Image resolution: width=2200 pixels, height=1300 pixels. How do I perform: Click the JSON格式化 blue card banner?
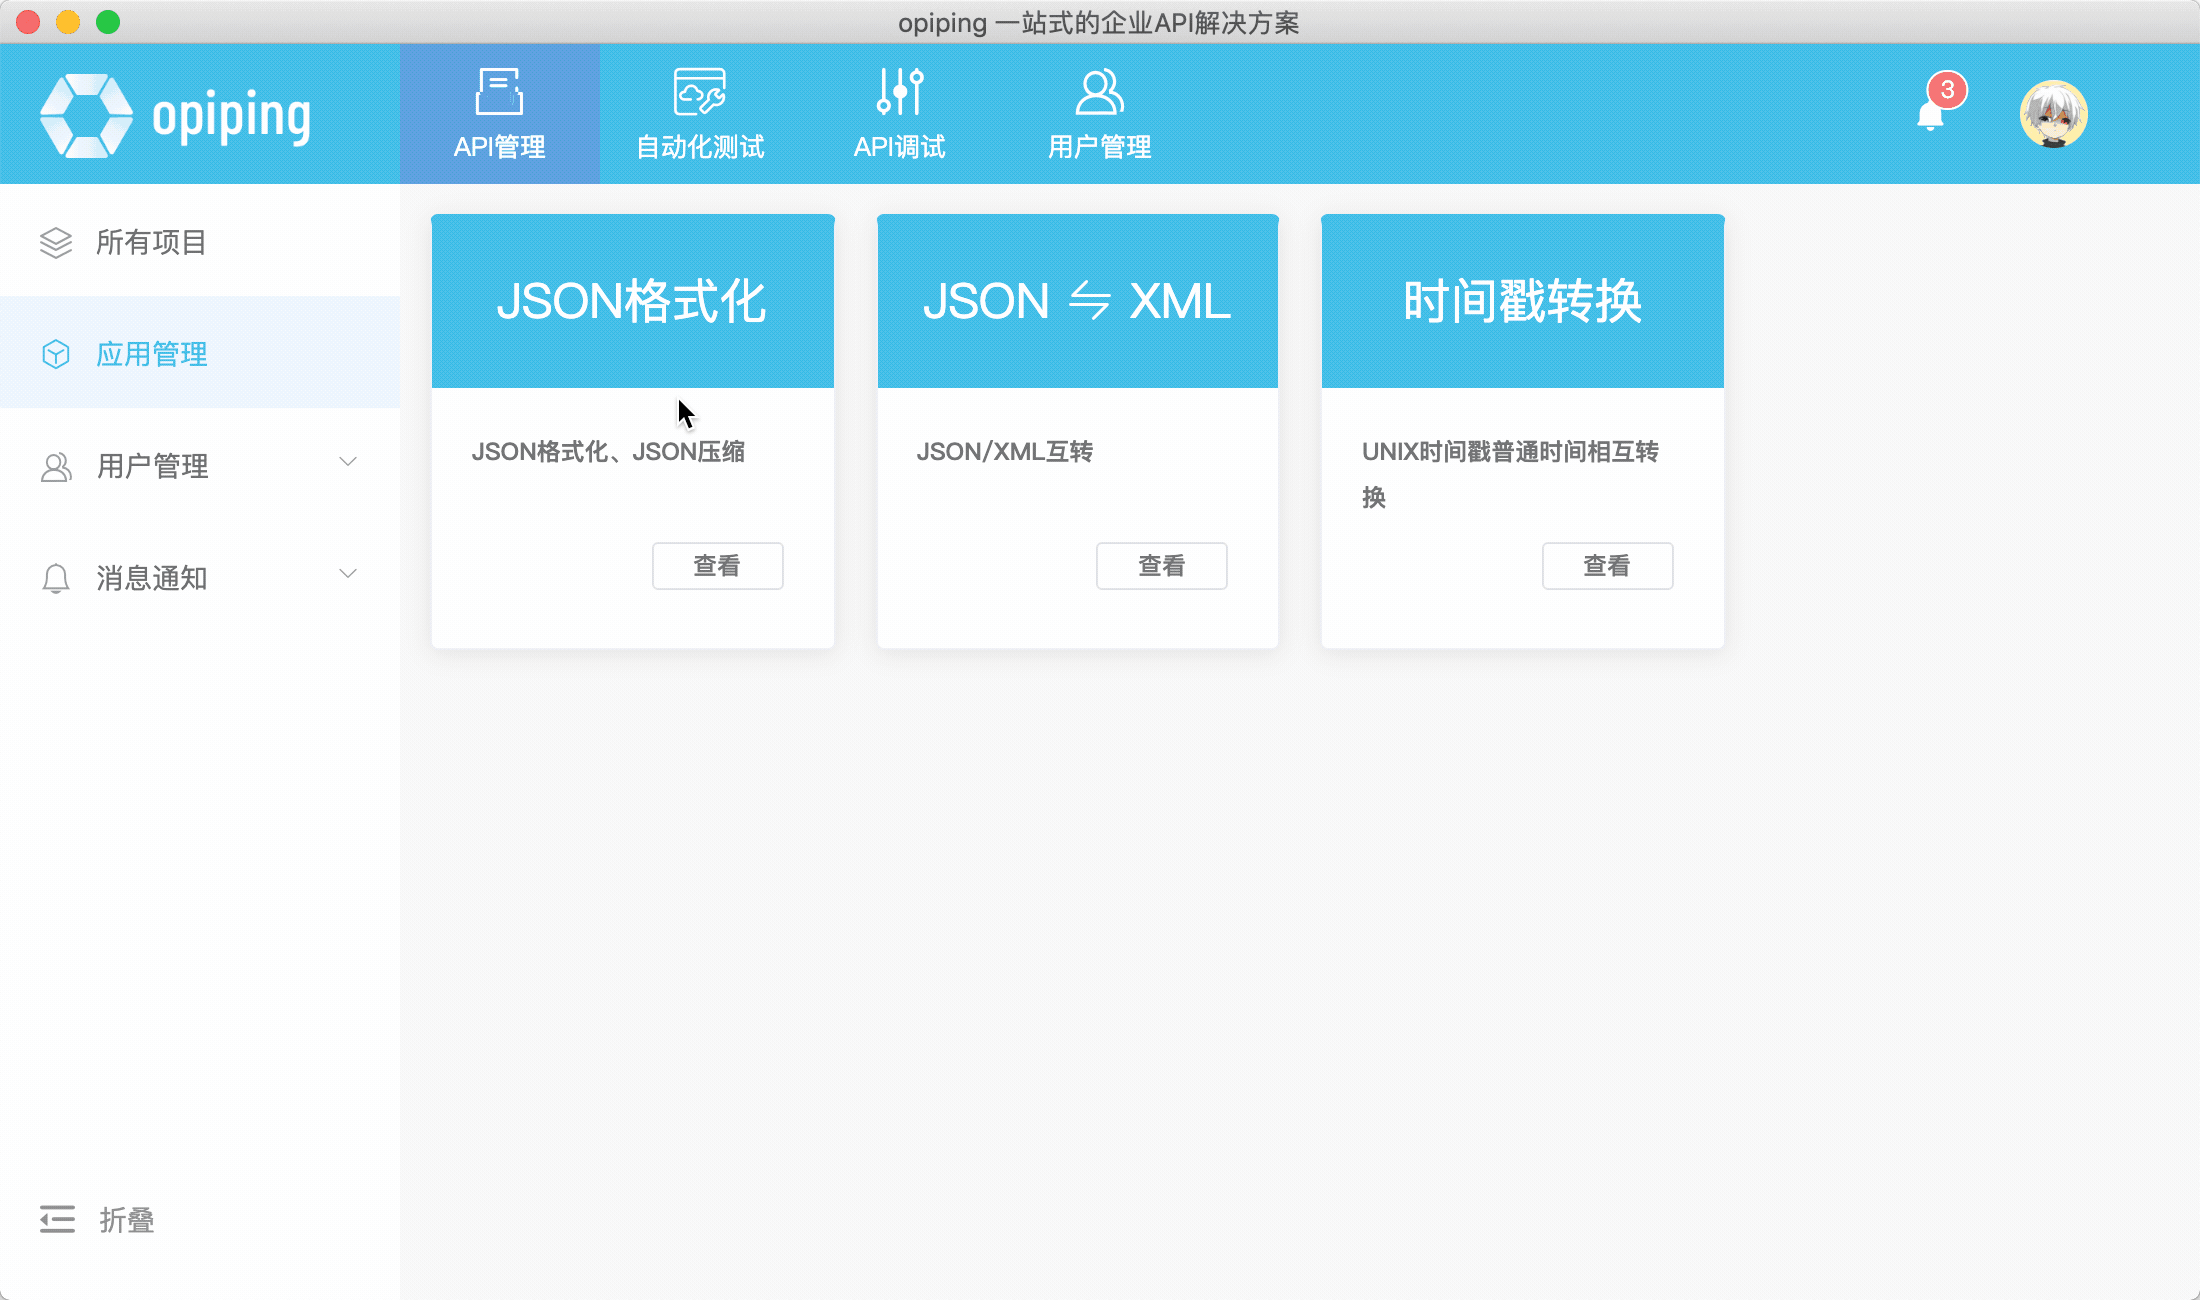(632, 301)
